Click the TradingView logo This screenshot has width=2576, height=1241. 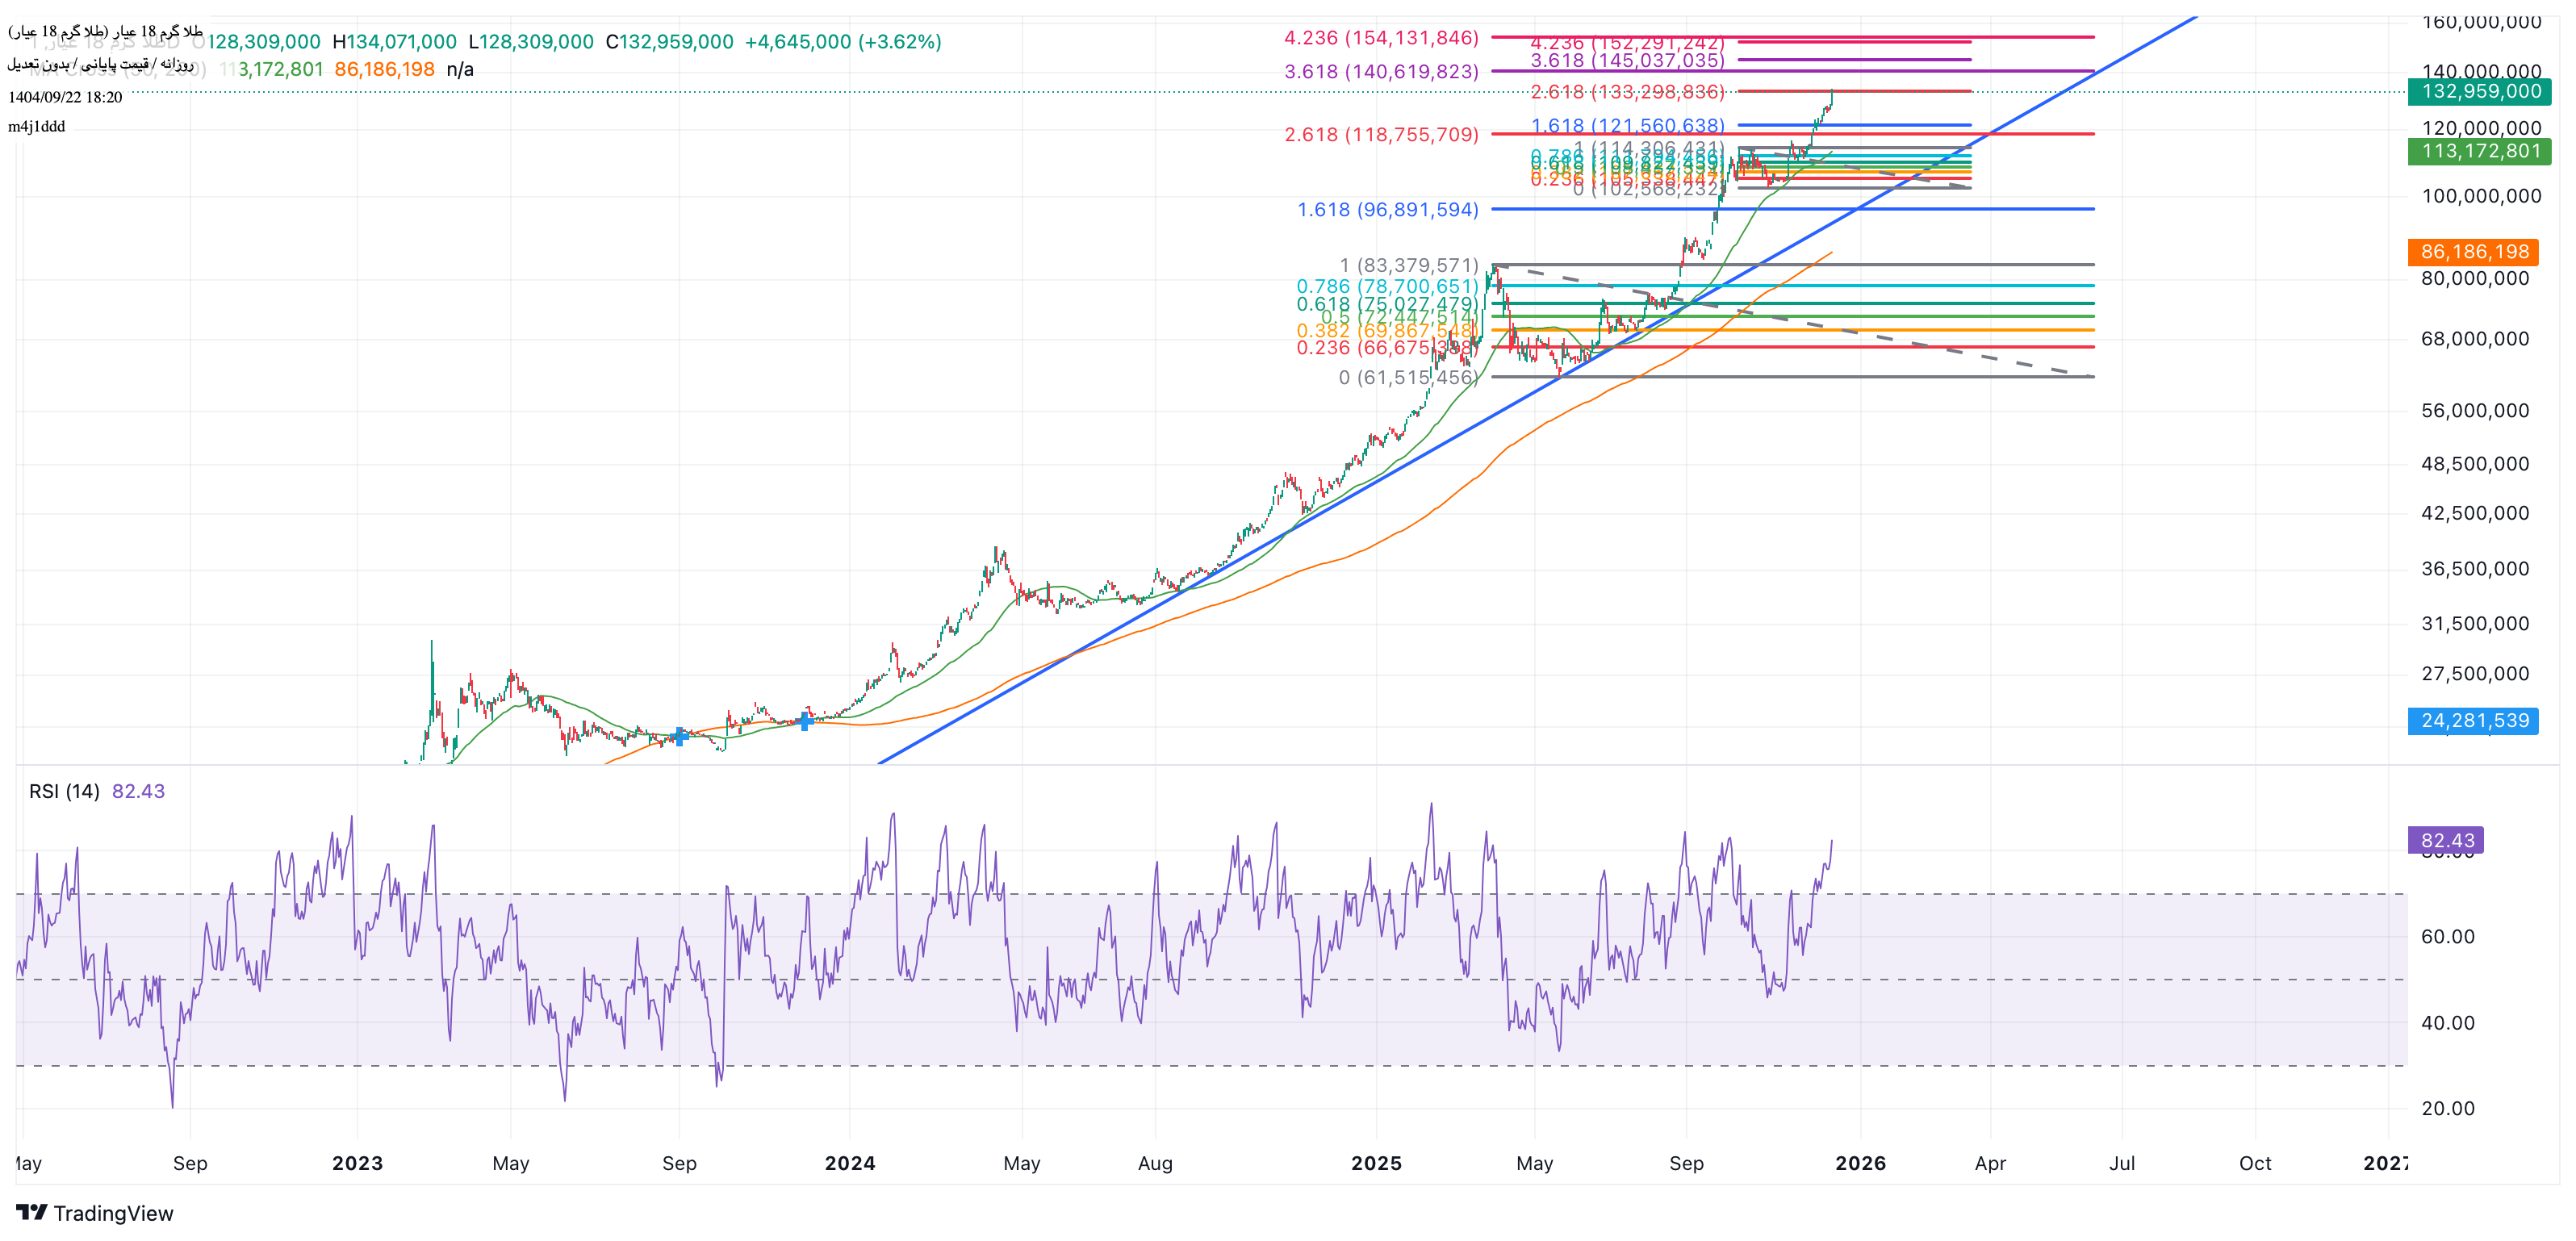point(94,1213)
